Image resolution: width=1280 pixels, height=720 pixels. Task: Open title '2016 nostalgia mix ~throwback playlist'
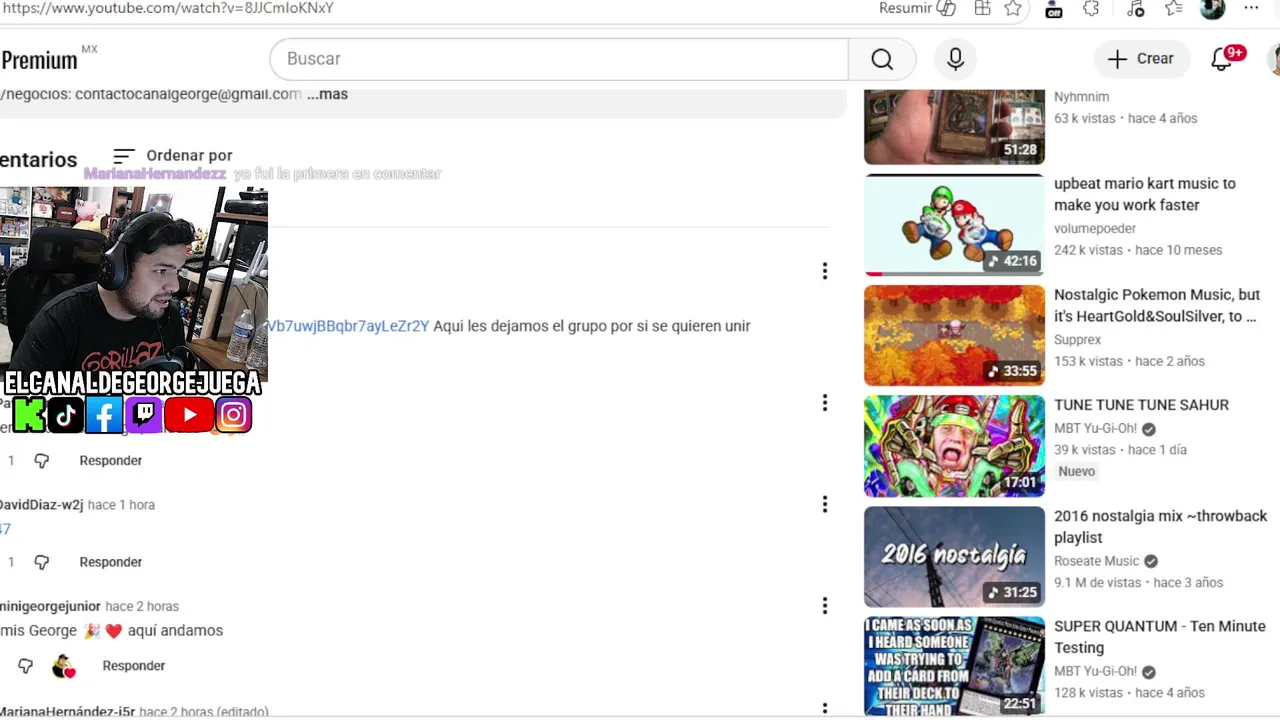pyautogui.click(x=1160, y=527)
